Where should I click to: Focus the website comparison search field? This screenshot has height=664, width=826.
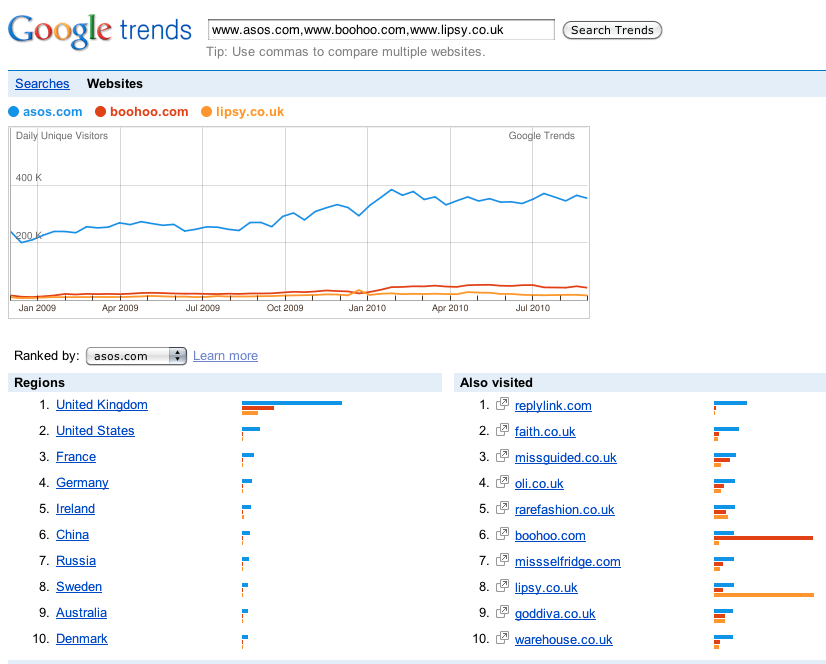click(381, 30)
